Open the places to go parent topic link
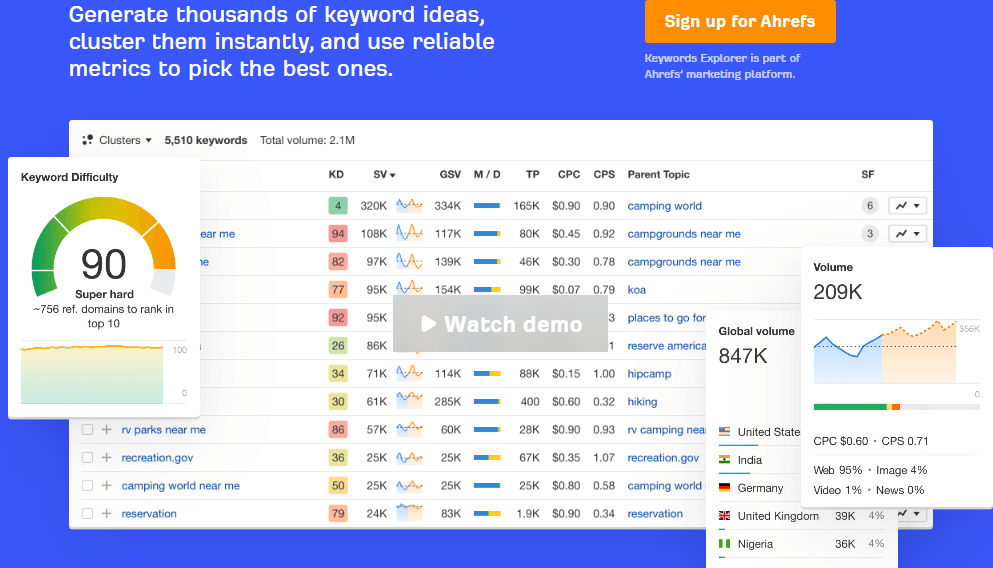 [x=666, y=318]
